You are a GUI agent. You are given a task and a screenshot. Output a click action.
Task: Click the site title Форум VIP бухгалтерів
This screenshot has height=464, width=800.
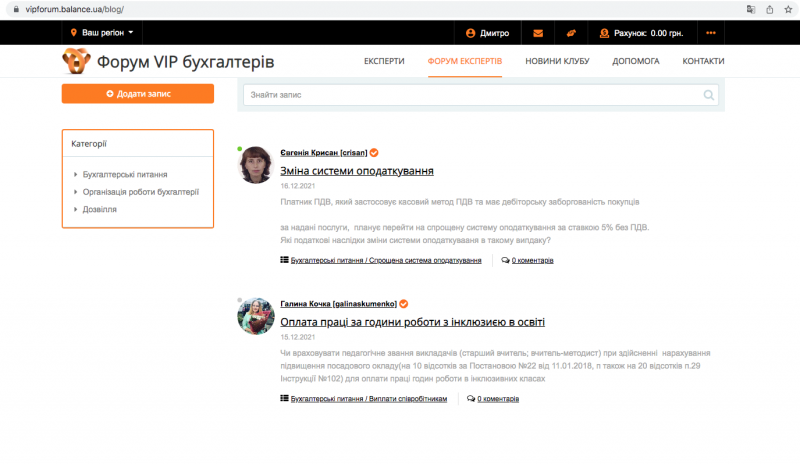[x=185, y=62]
